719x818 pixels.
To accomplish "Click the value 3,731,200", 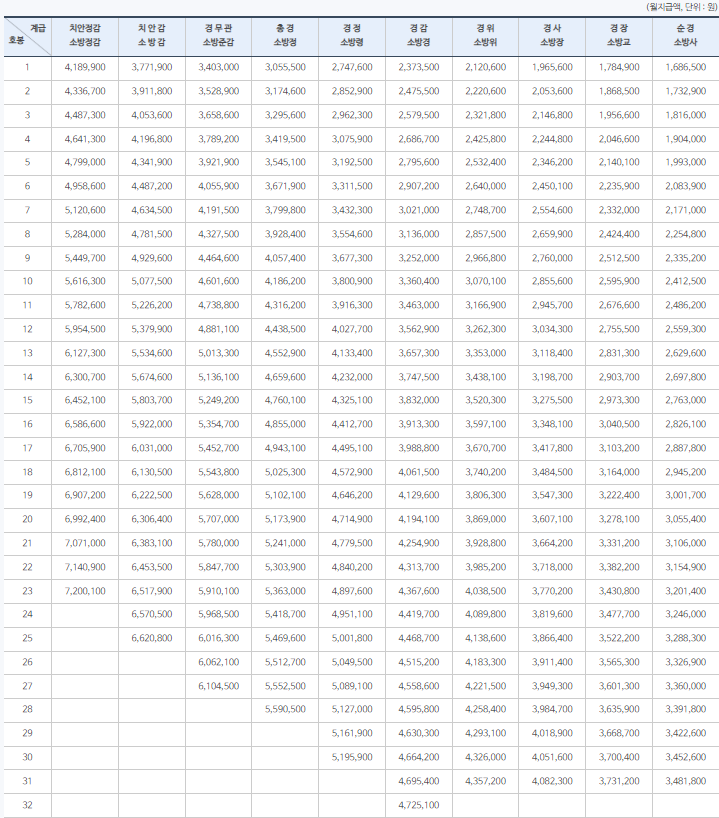I will [x=619, y=781].
